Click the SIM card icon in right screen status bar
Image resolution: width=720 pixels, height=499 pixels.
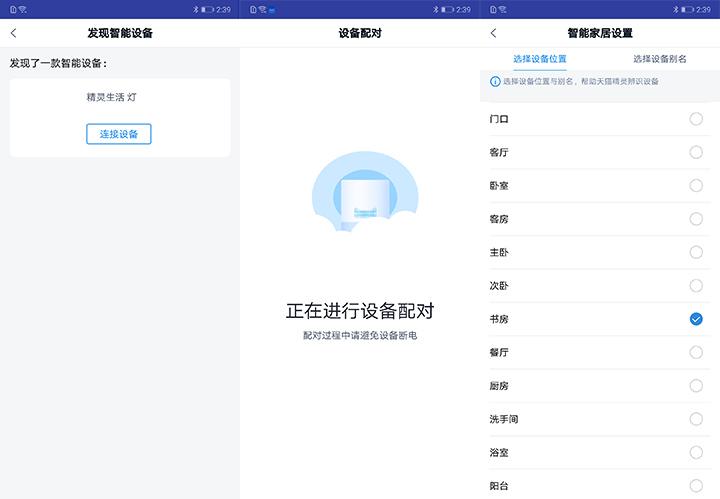click(493, 9)
